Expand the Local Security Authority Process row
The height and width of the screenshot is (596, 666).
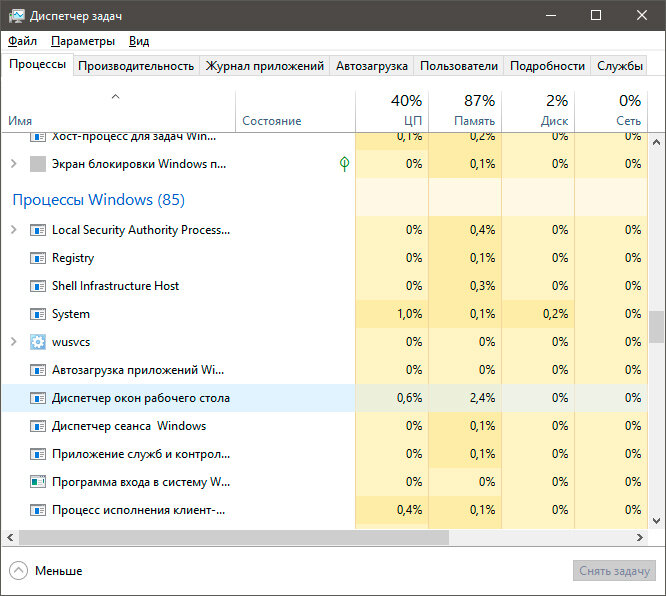tap(14, 230)
